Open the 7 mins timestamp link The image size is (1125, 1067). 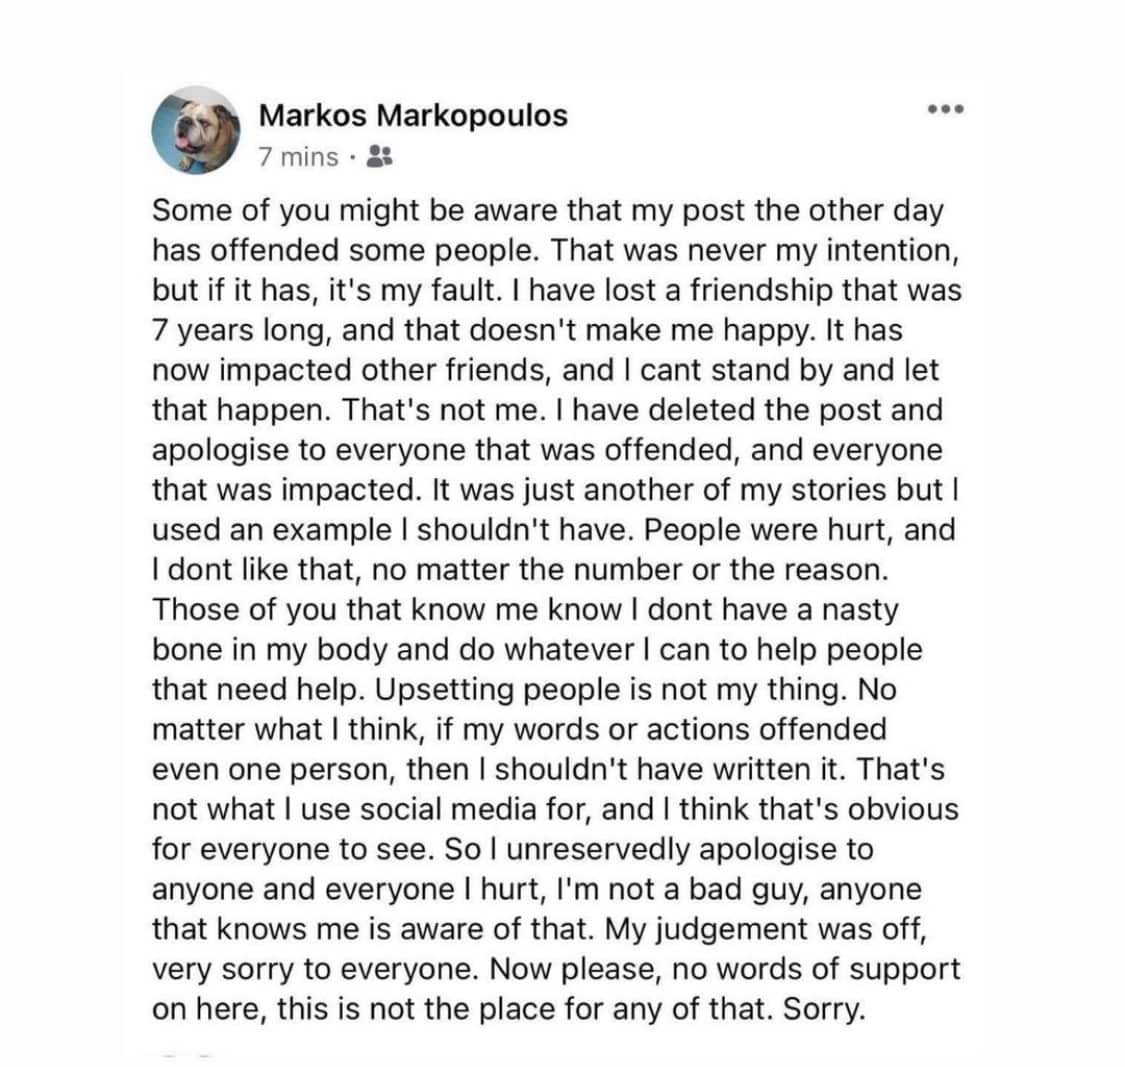(296, 157)
